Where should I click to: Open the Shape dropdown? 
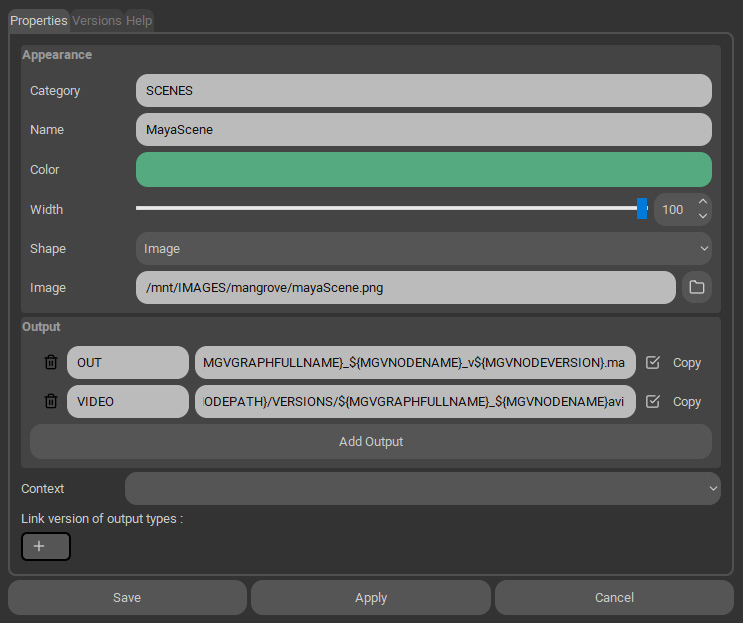pos(423,248)
